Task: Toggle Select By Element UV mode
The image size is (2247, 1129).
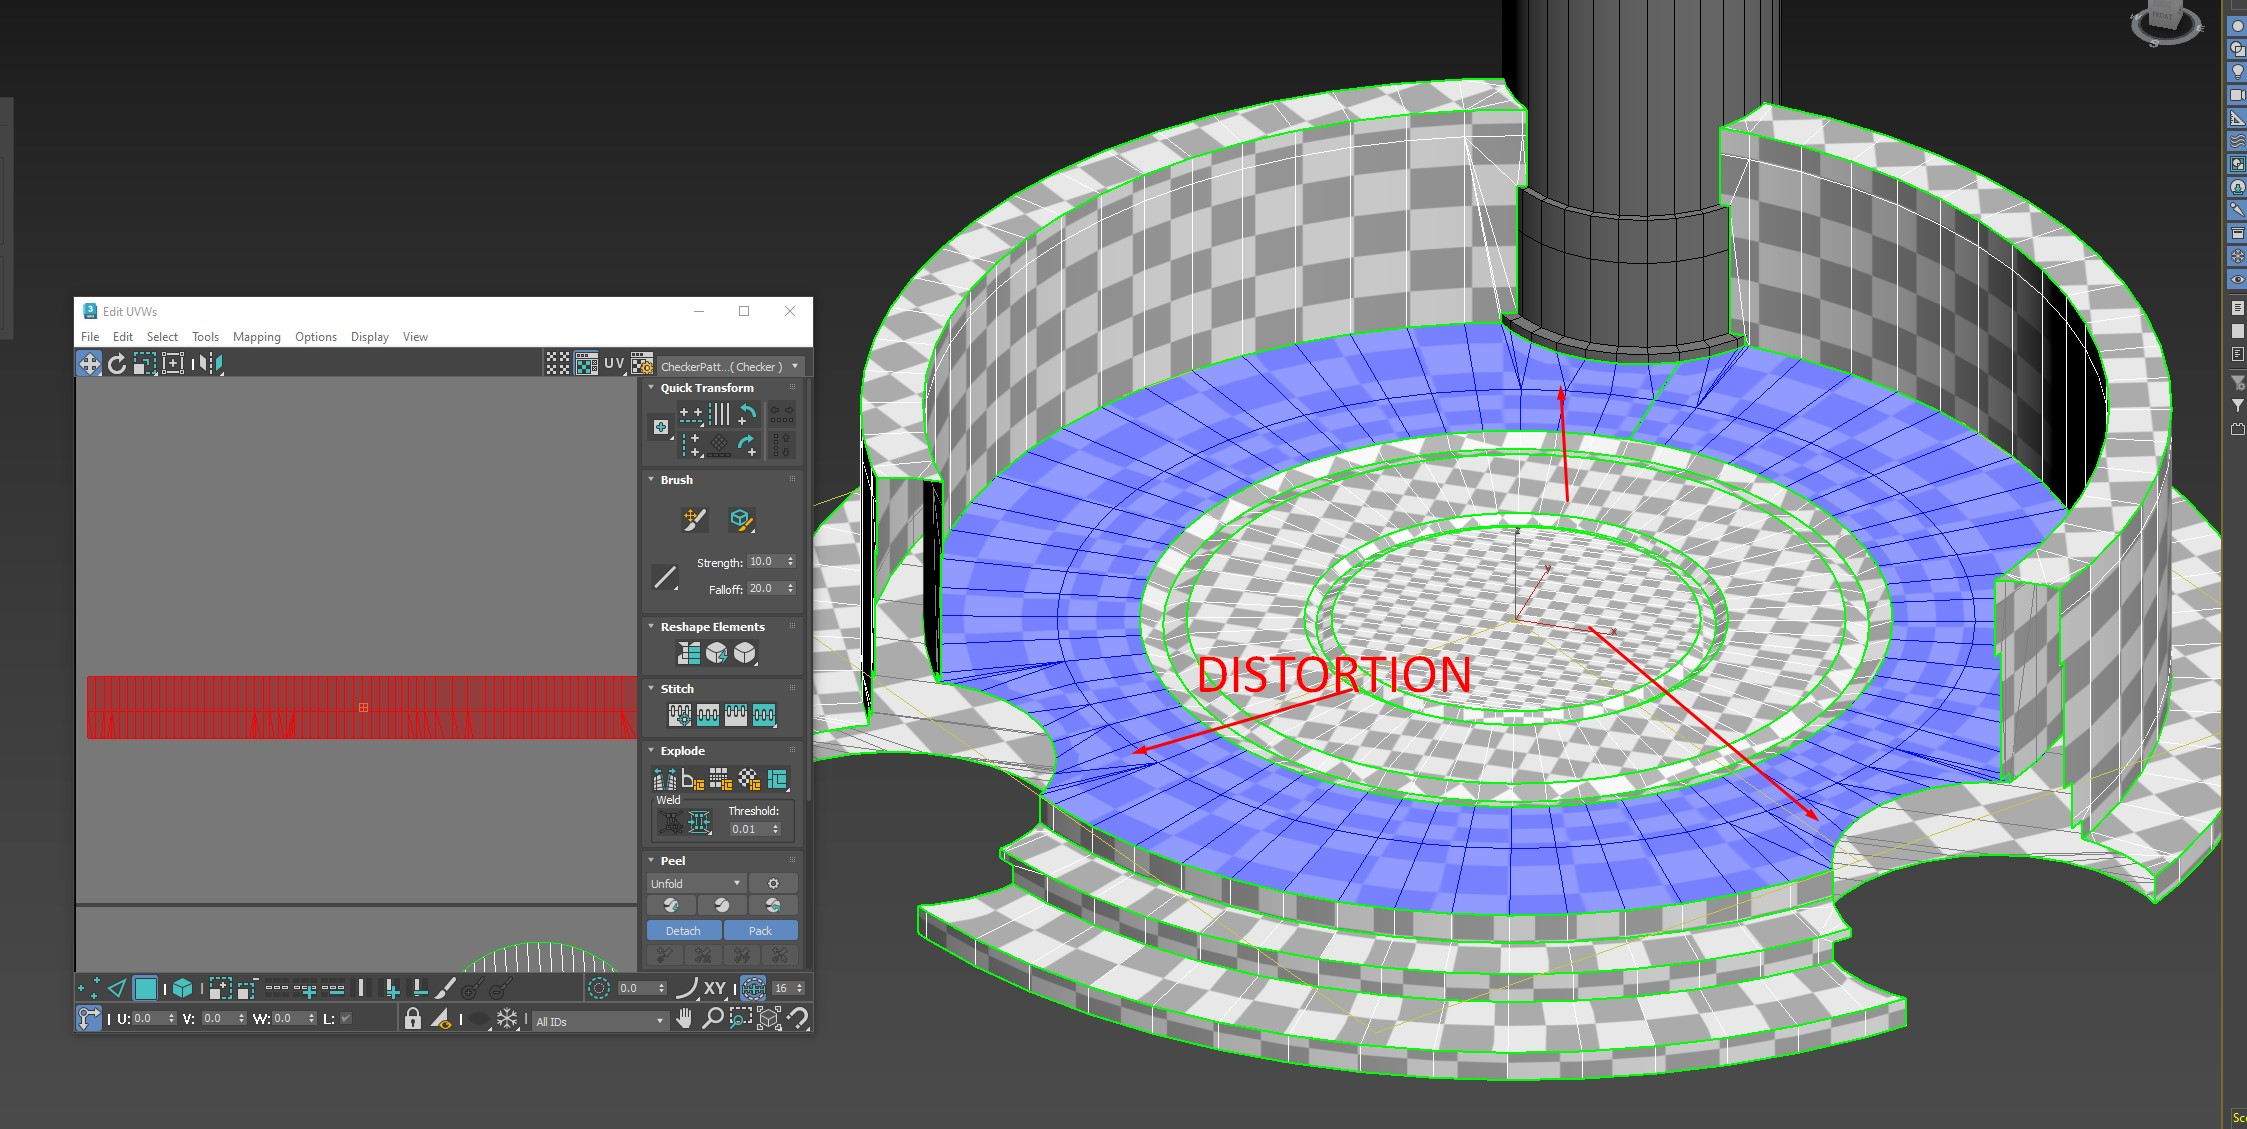Action: [182, 988]
